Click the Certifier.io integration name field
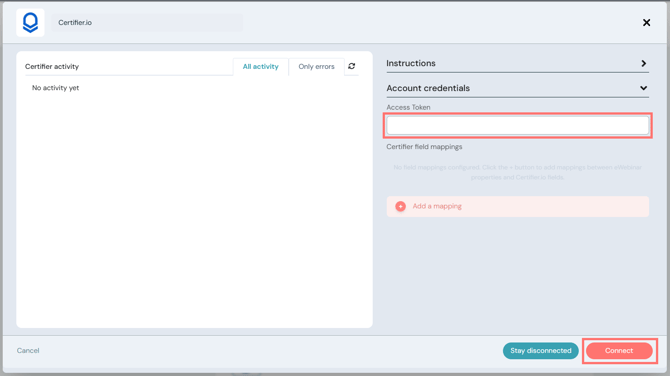Screen dimensions: 670x376 [x=147, y=23]
